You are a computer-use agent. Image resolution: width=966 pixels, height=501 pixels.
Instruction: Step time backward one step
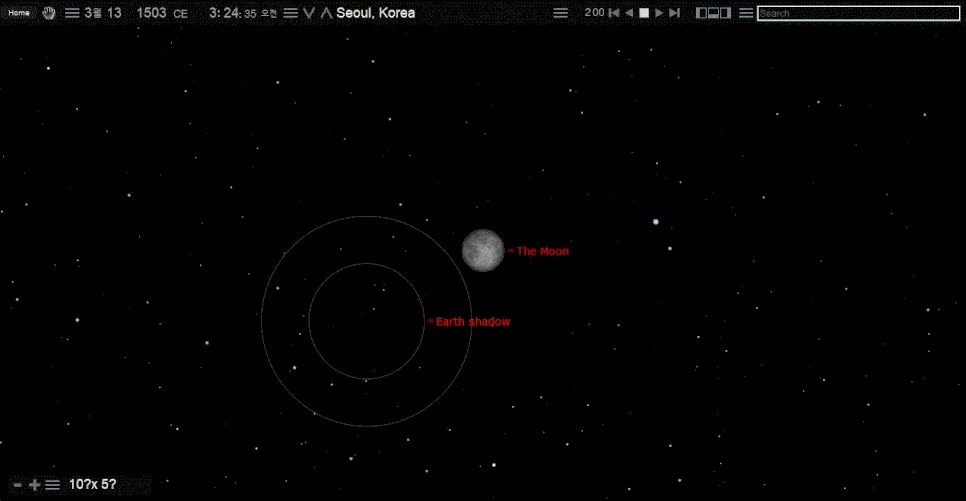(x=614, y=13)
